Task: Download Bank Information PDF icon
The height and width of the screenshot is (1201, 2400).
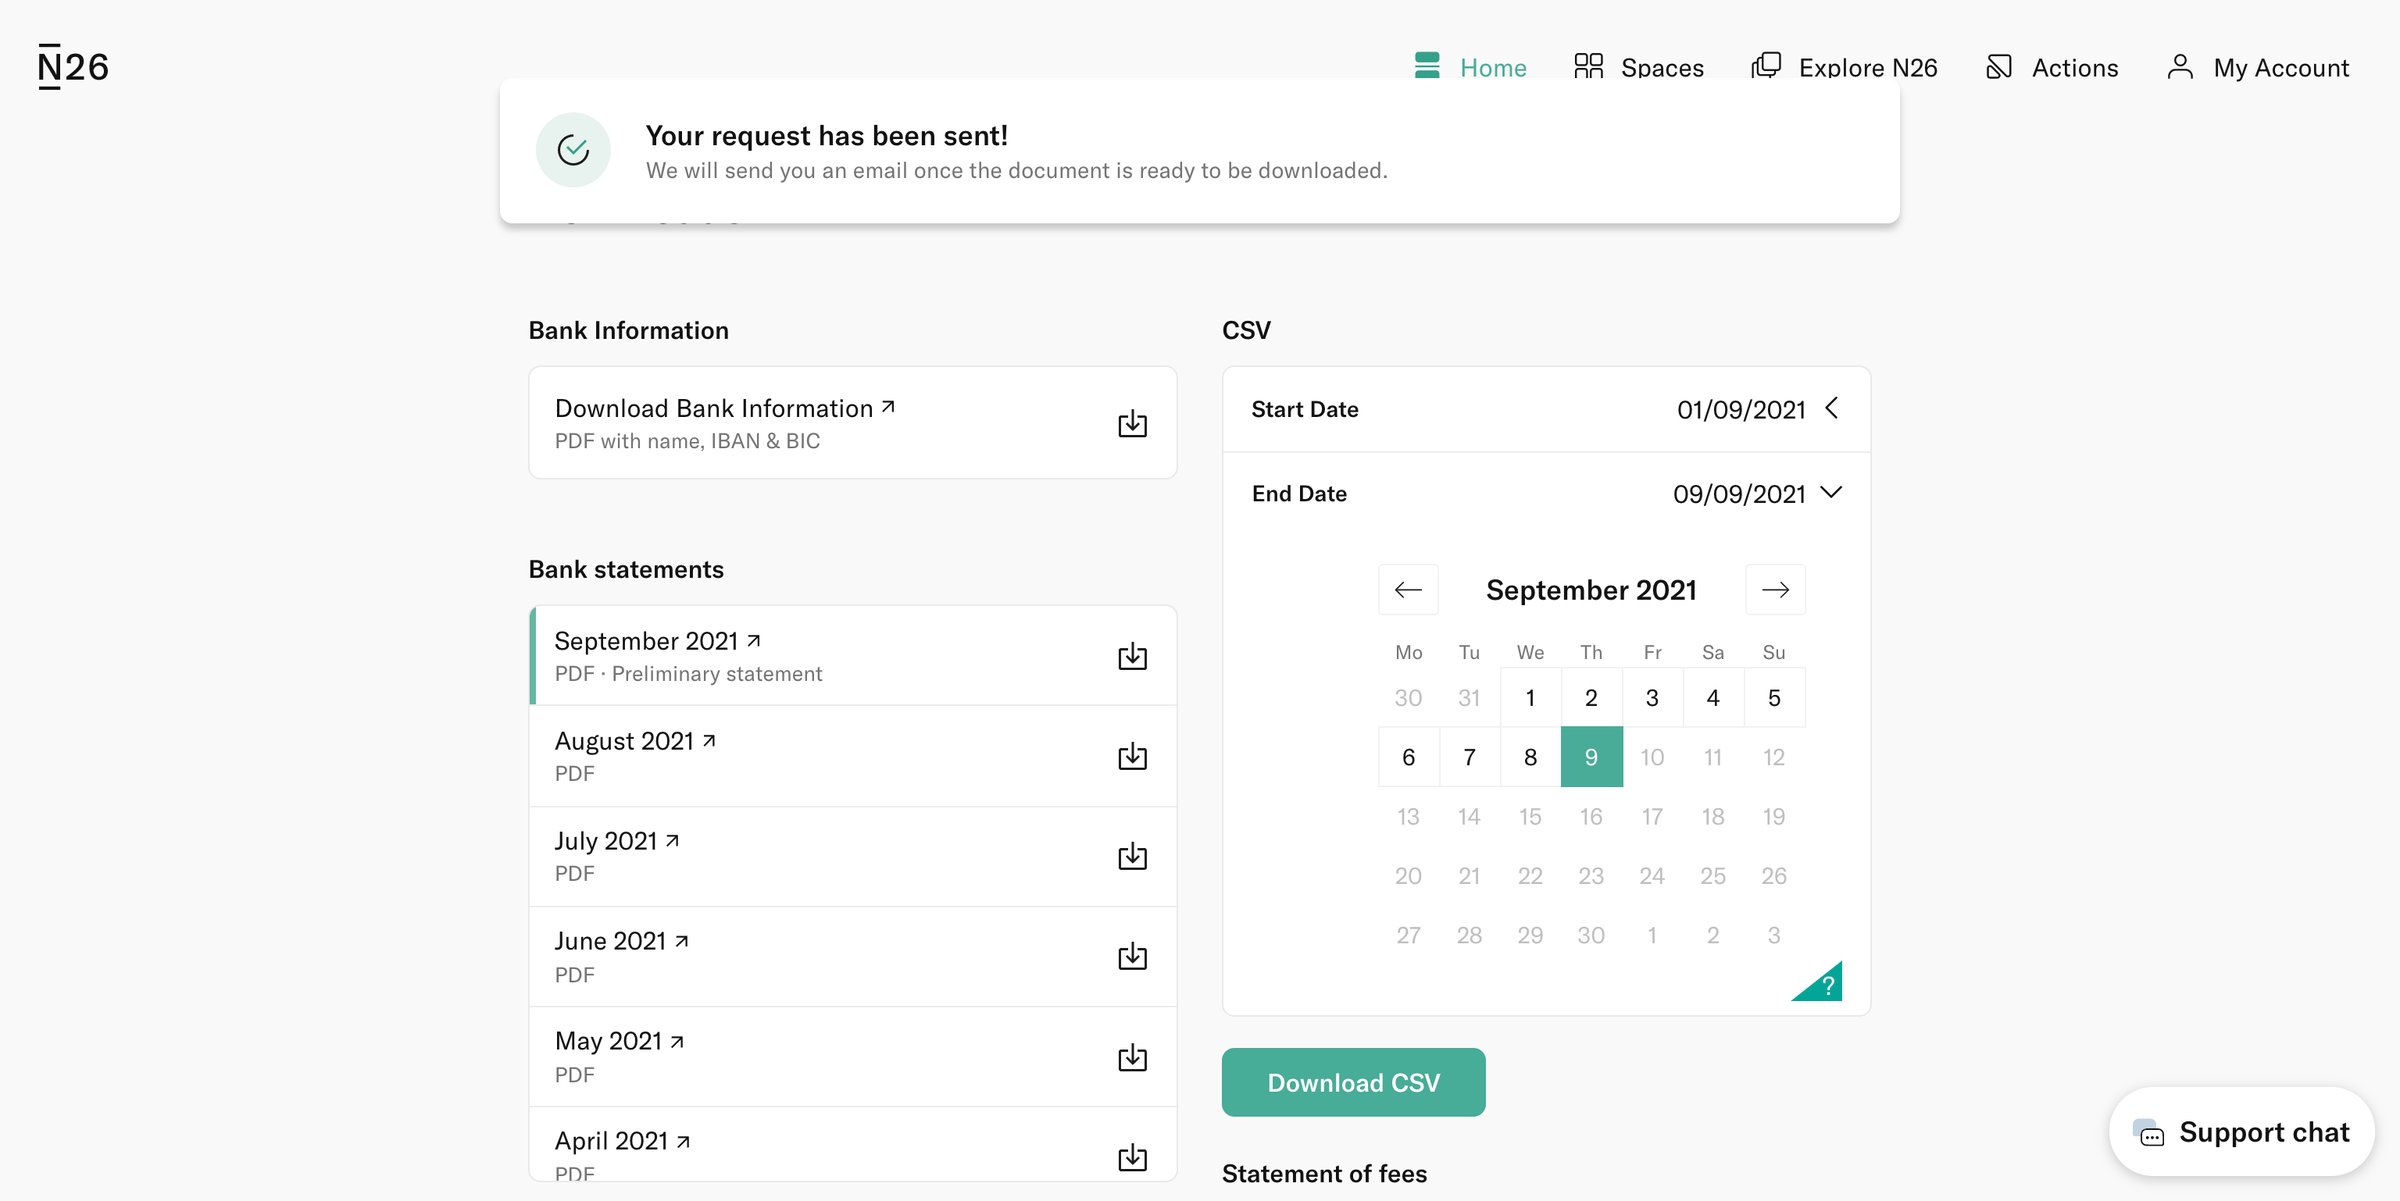Action: pyautogui.click(x=1132, y=424)
